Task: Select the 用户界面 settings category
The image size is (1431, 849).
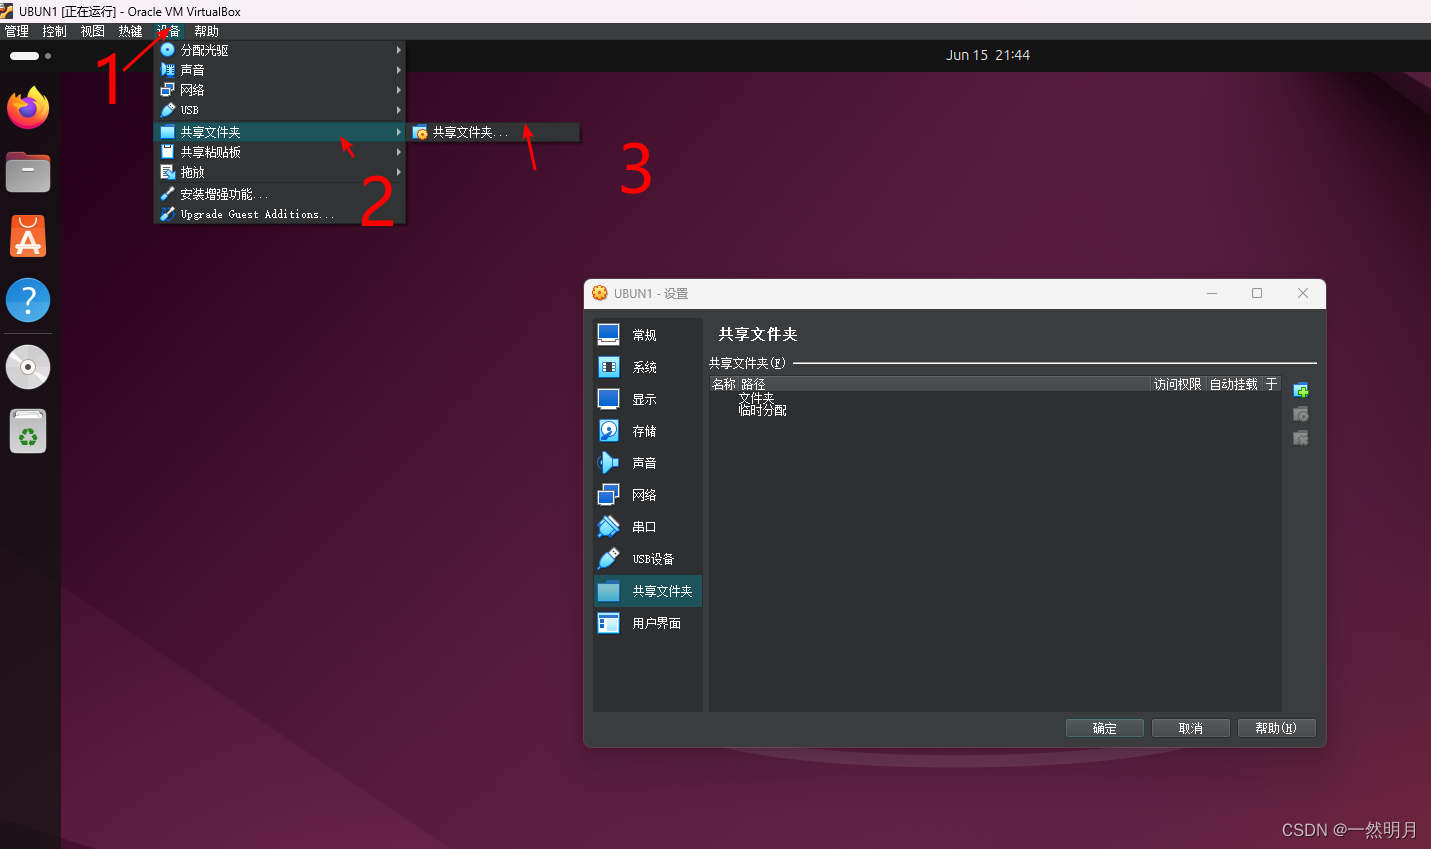Action: [x=648, y=623]
